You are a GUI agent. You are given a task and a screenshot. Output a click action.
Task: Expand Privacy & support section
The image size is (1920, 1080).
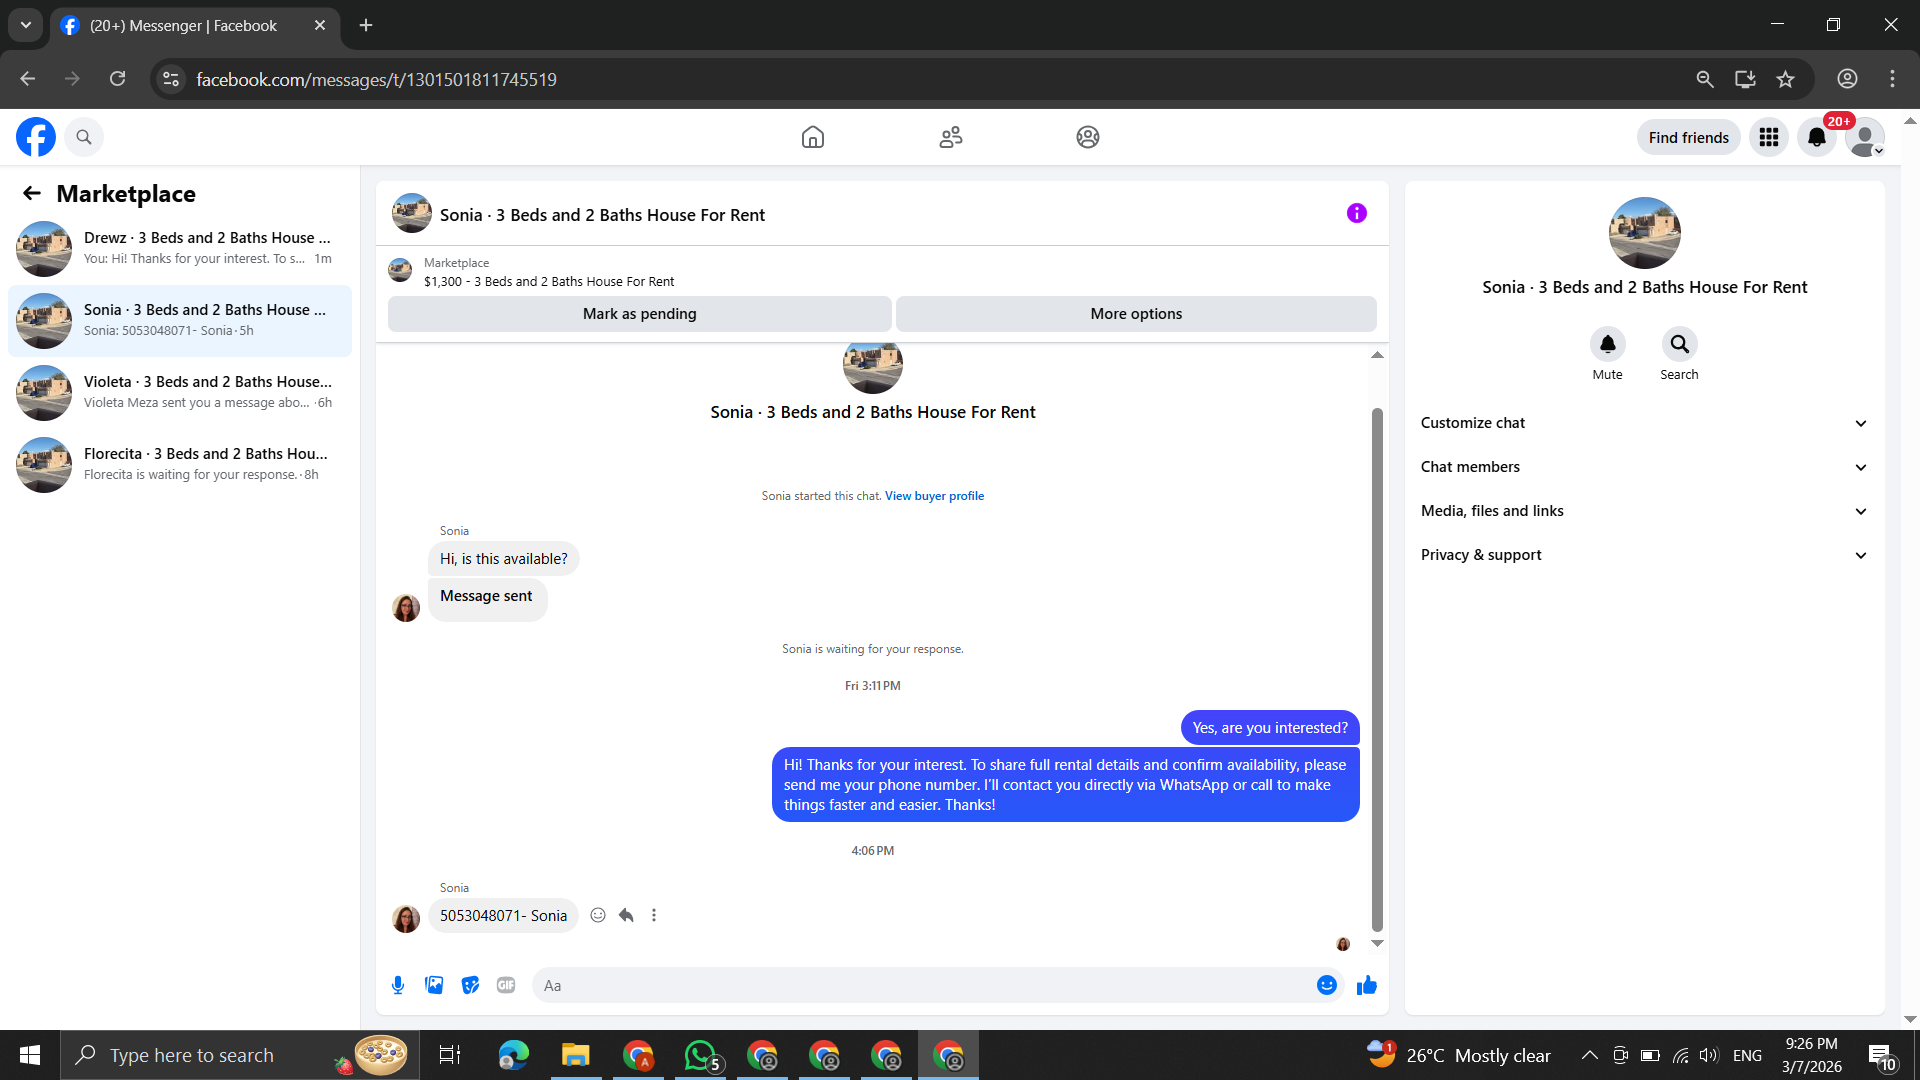point(1644,555)
